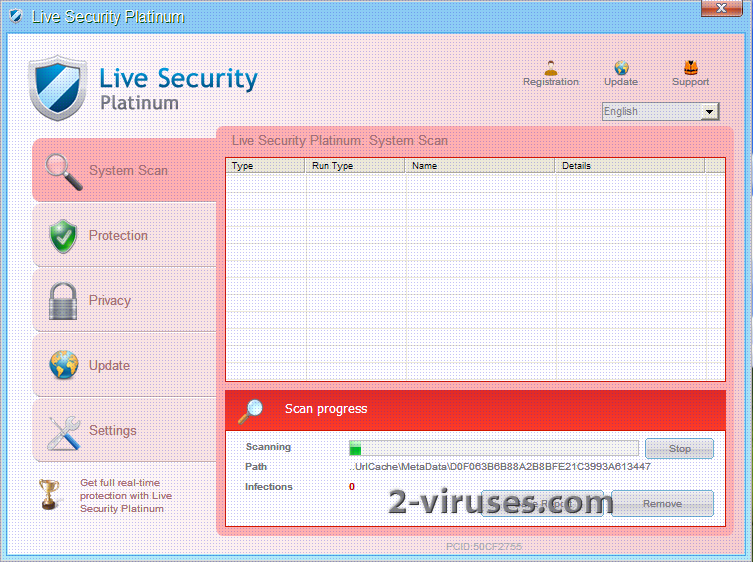Click the globe icon in Update sidebar tab
Viewport: 753px width, 562px height.
point(63,365)
